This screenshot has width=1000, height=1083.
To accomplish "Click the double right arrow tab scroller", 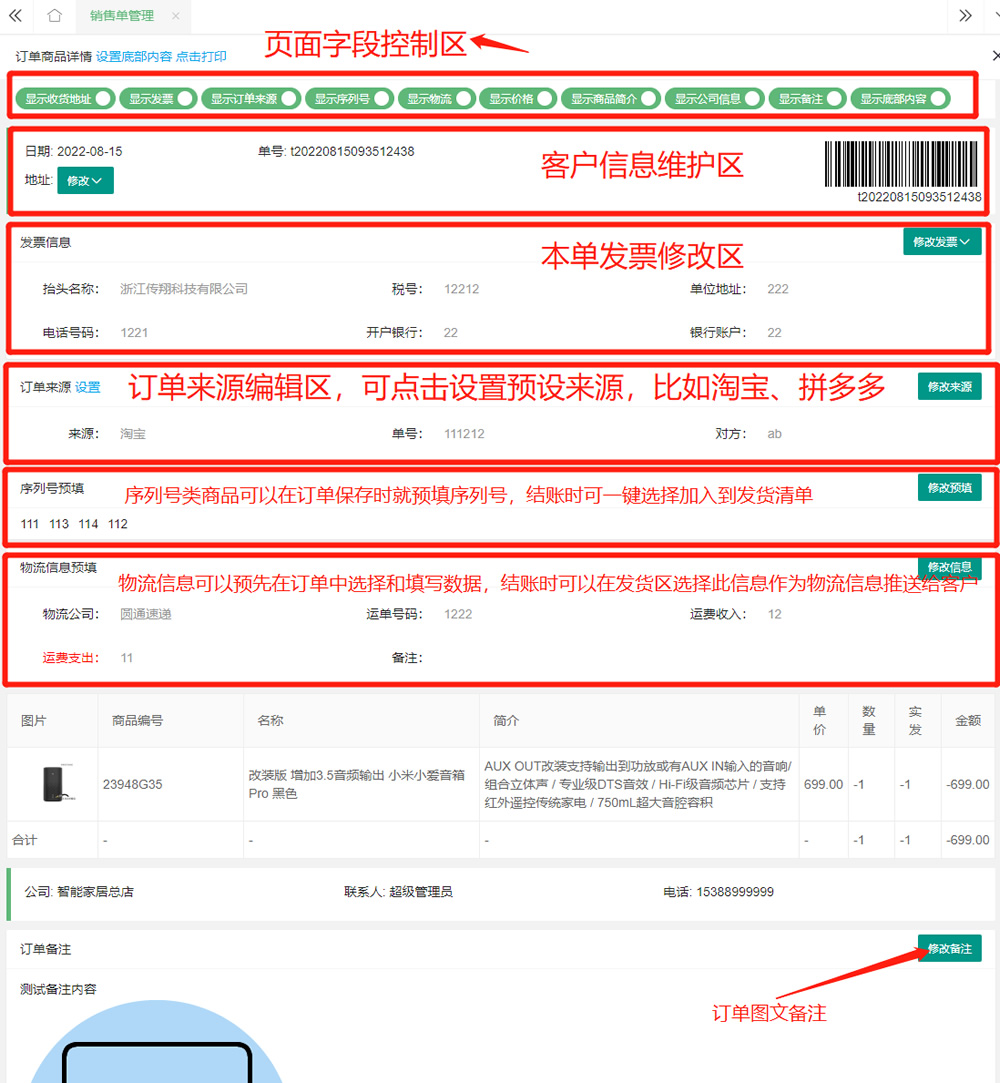I will [x=965, y=15].
